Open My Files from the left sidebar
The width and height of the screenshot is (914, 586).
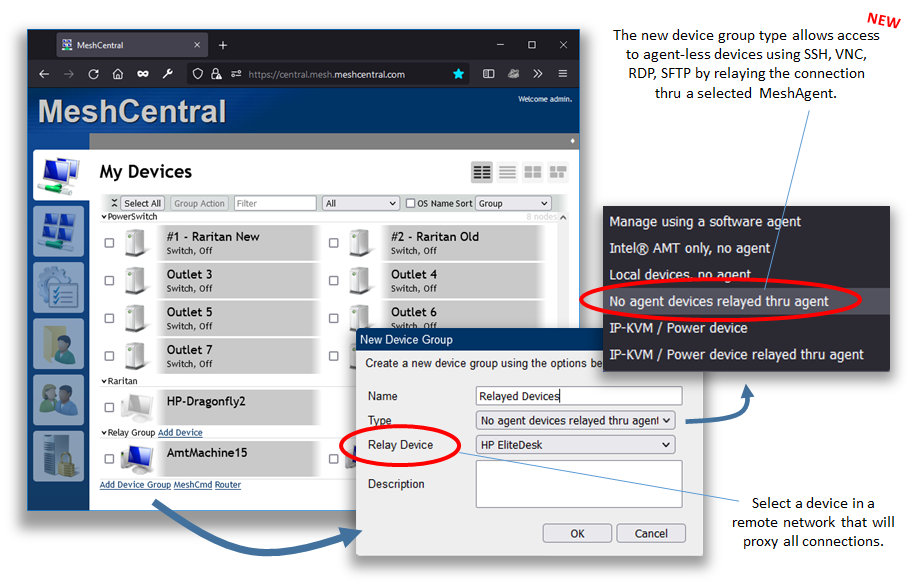[x=60, y=345]
